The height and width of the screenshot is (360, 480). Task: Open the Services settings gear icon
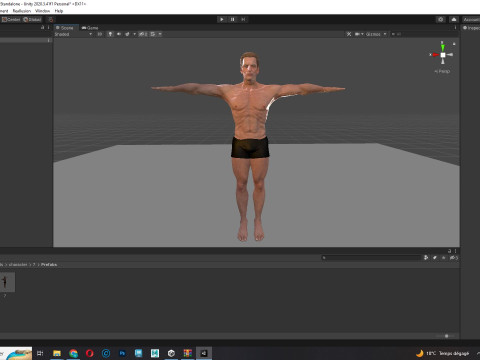[441, 20]
